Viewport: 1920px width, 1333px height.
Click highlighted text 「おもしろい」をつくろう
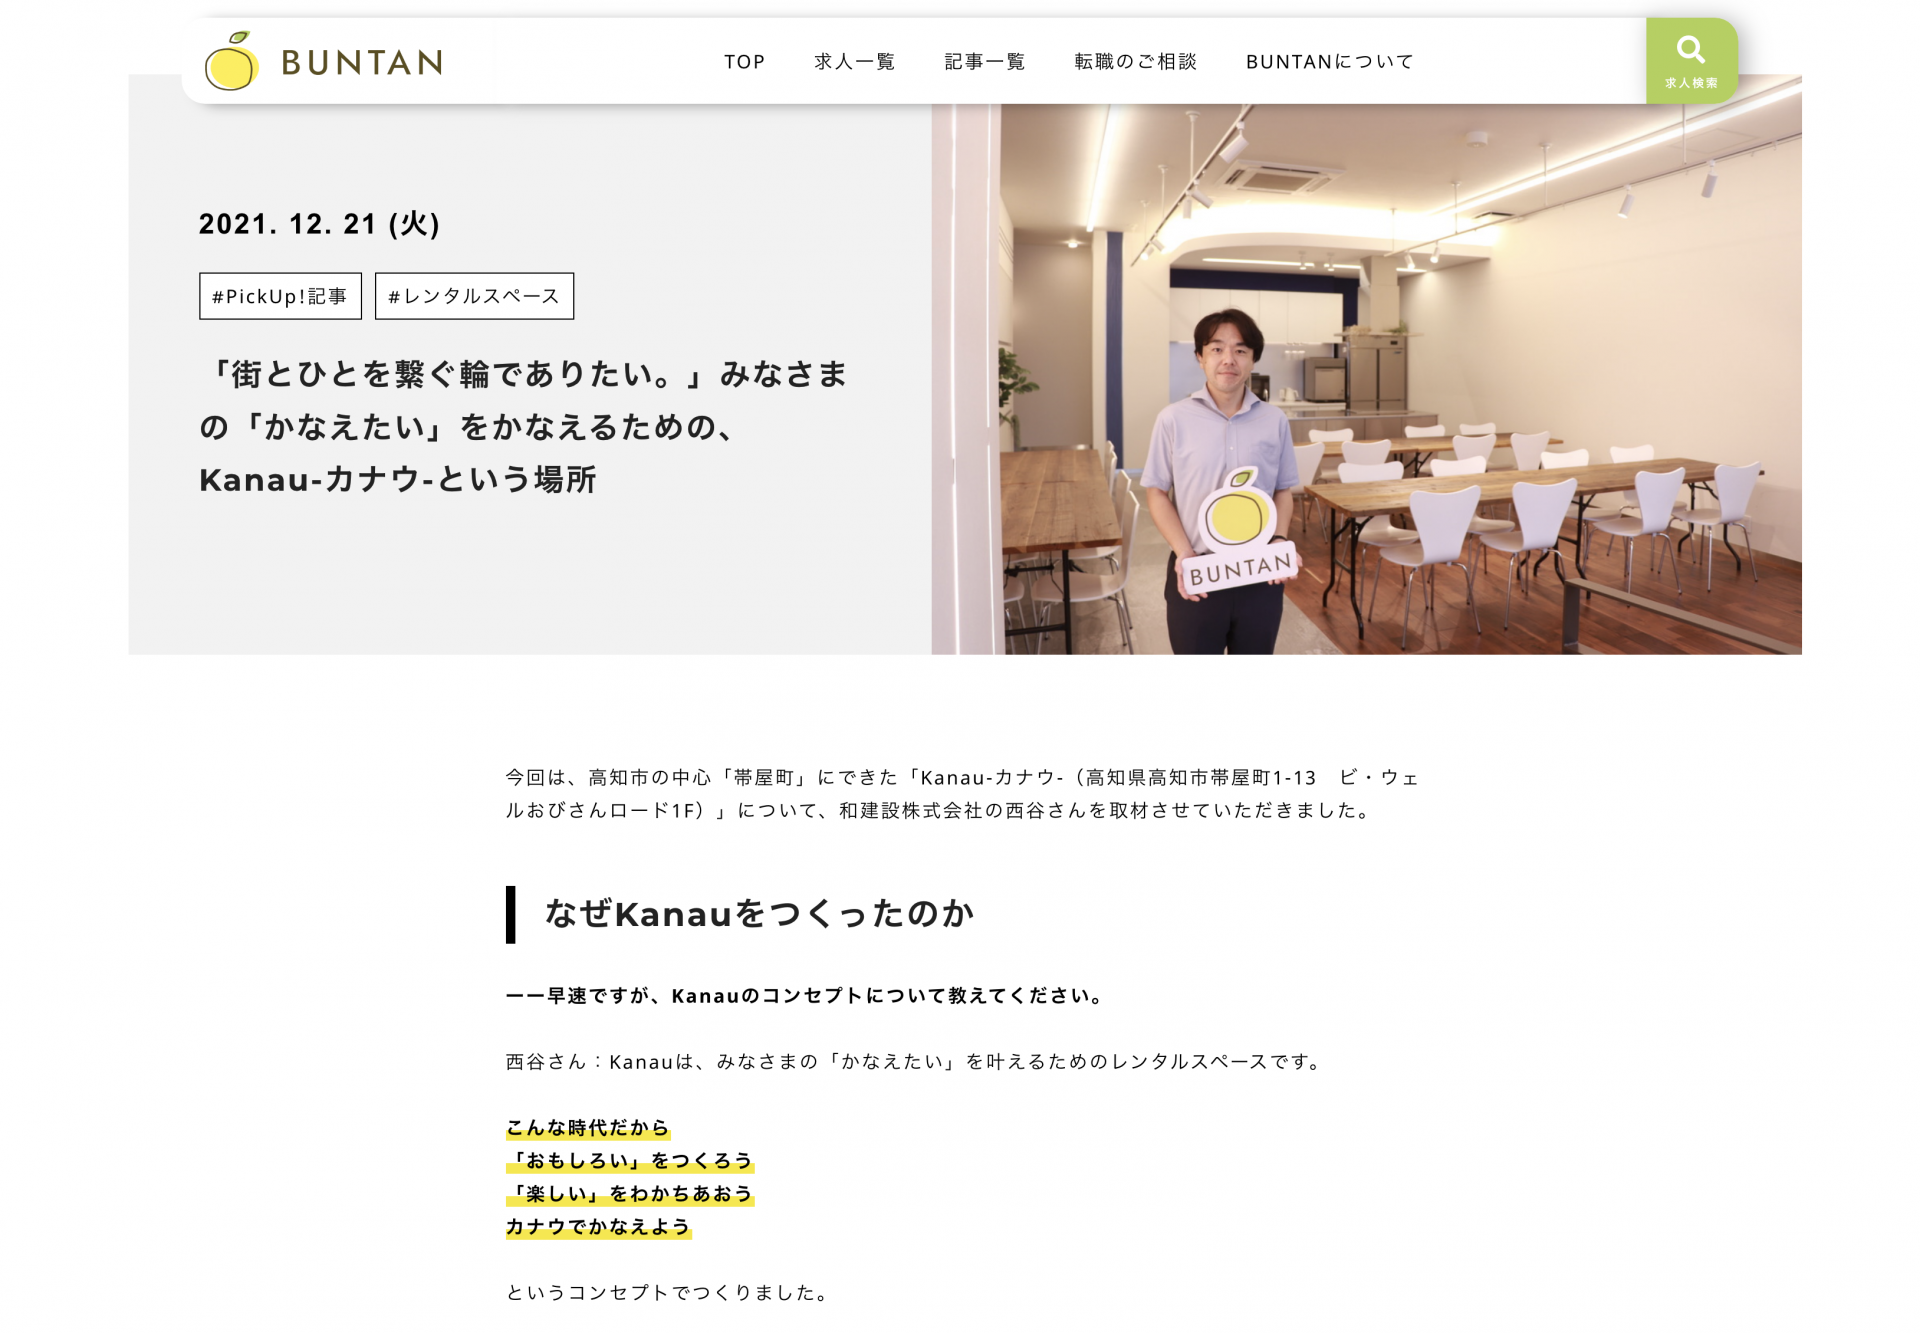point(630,1161)
